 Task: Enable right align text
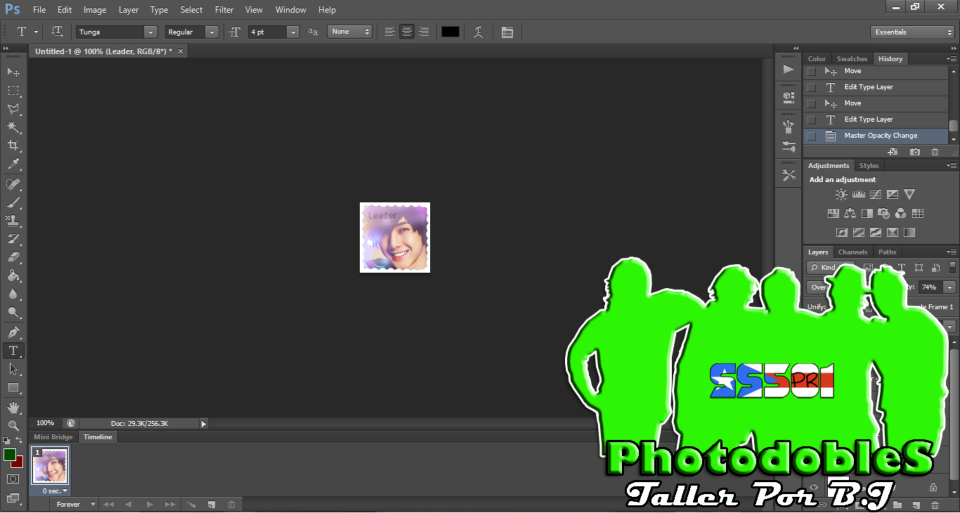(x=423, y=32)
